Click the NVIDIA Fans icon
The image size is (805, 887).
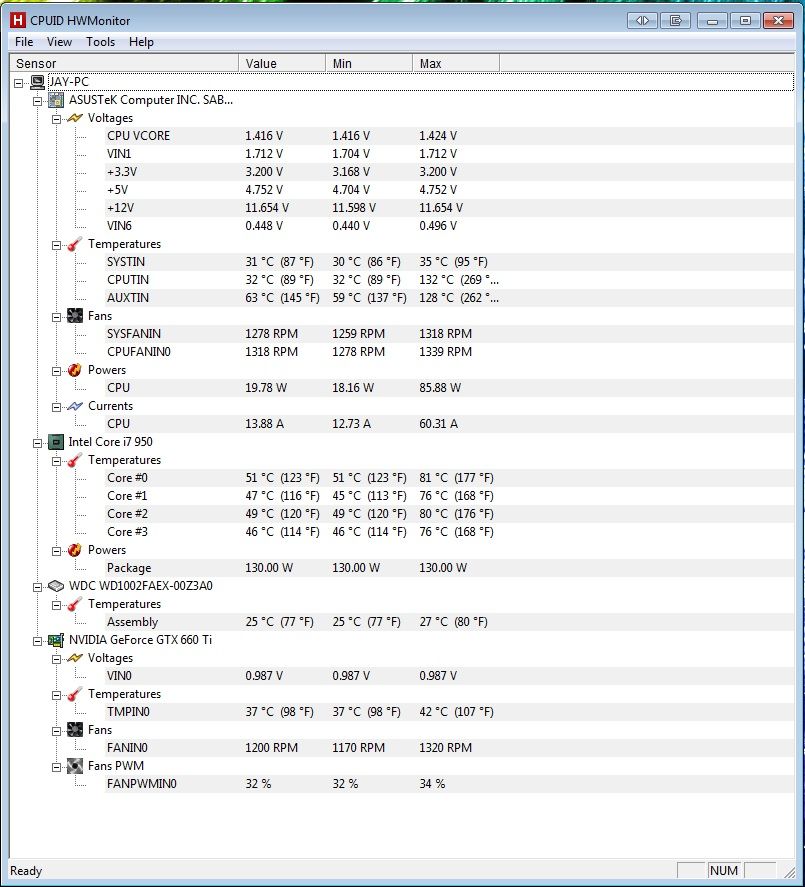(75, 730)
